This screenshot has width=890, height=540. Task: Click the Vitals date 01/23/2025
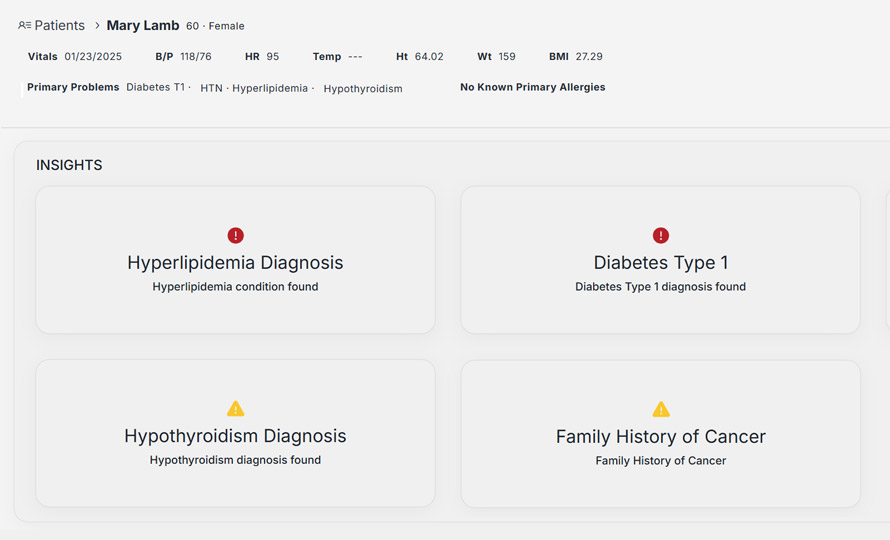click(x=93, y=57)
